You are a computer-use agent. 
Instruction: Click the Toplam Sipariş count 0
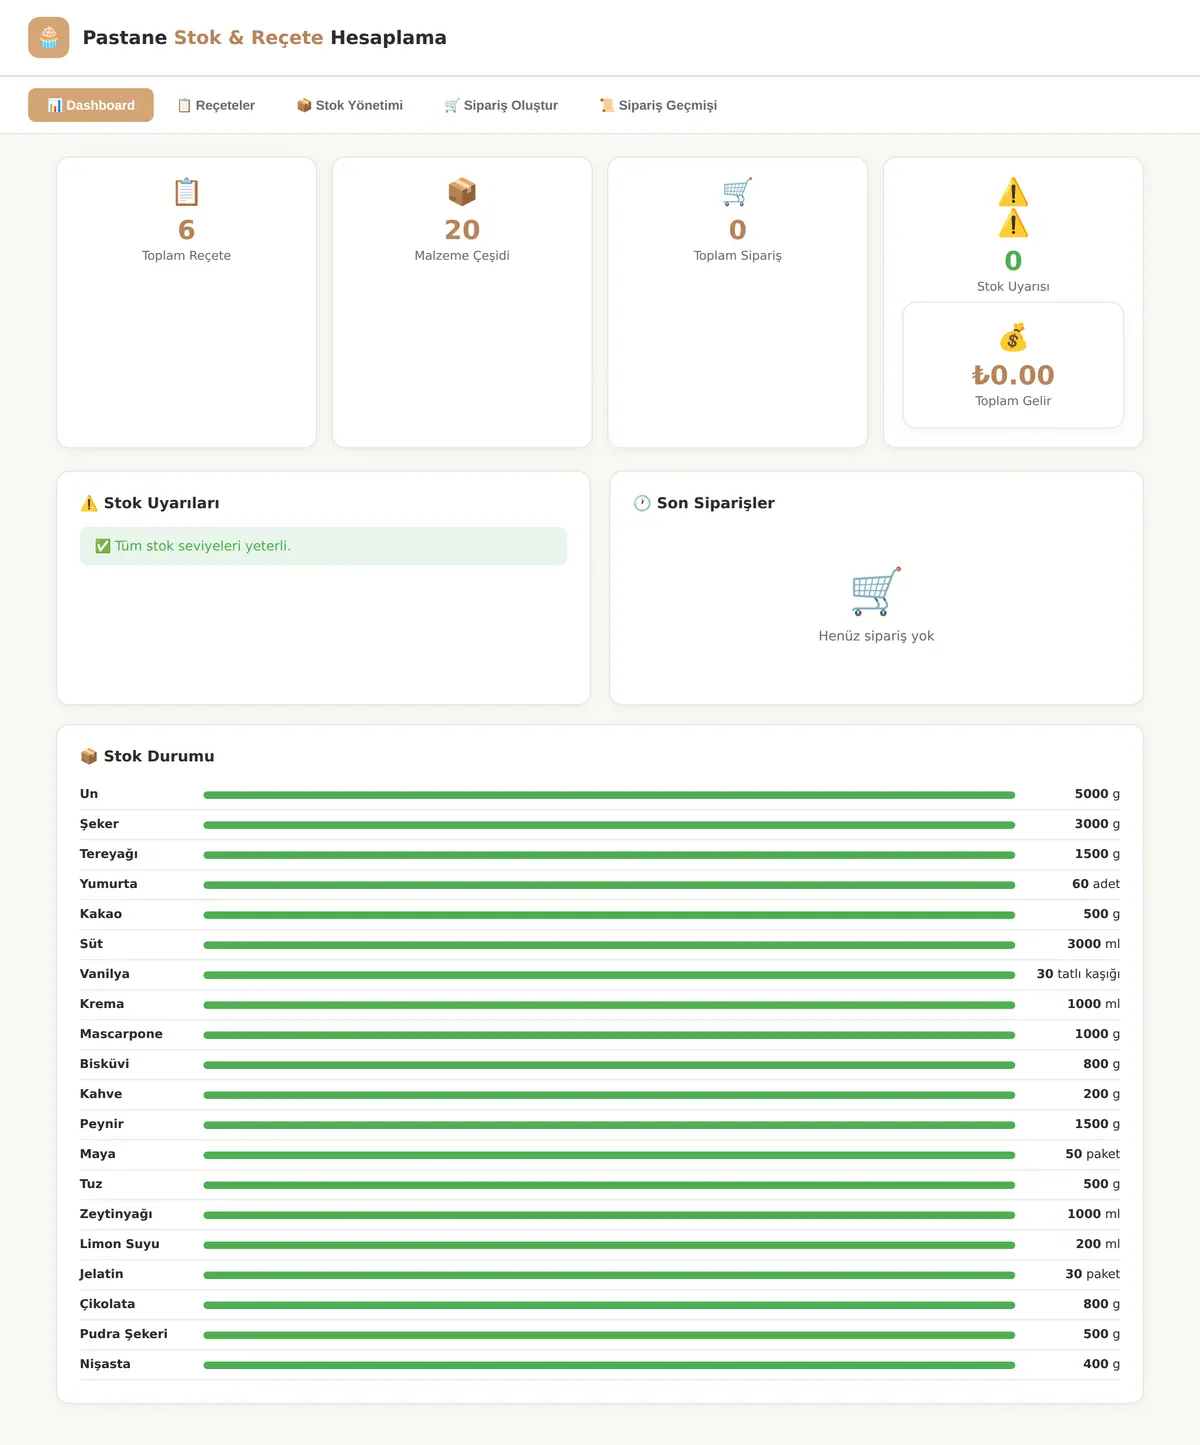pyautogui.click(x=738, y=230)
